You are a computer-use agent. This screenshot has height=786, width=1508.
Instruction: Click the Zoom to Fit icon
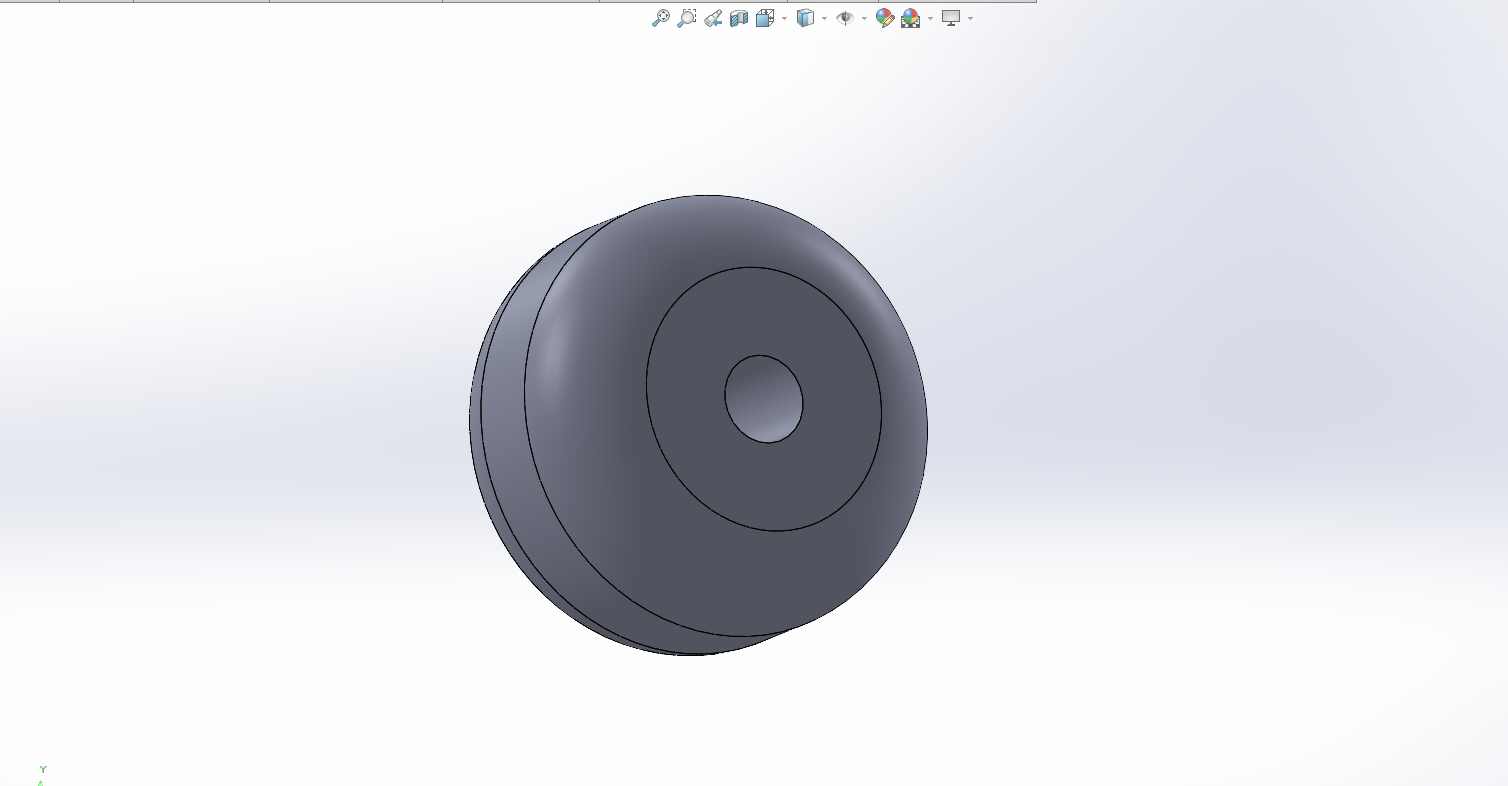660,18
